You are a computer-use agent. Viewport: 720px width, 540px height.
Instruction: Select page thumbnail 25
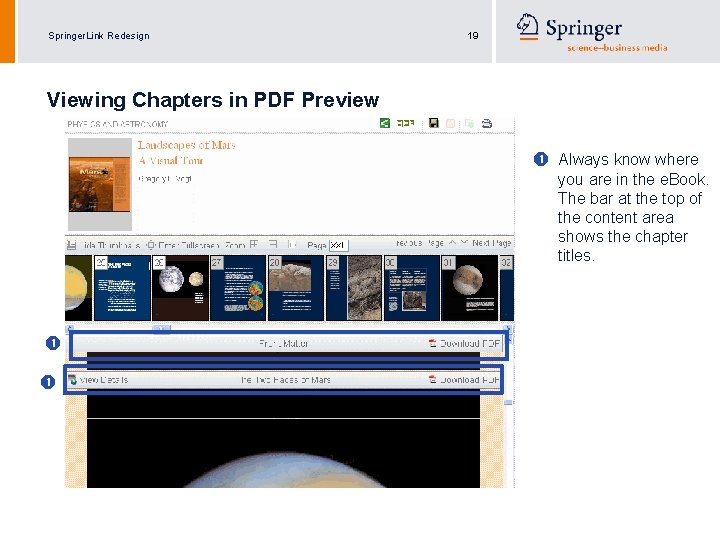click(x=122, y=288)
